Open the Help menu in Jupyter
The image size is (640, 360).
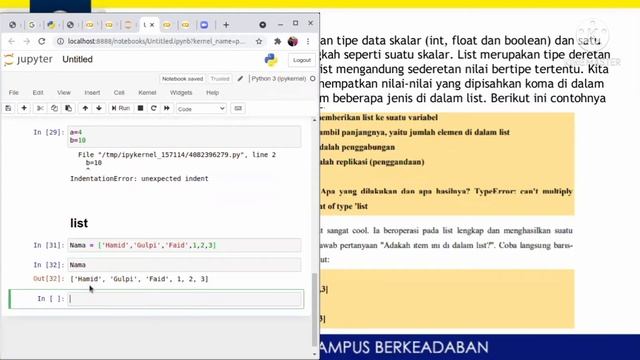pyautogui.click(x=212, y=93)
